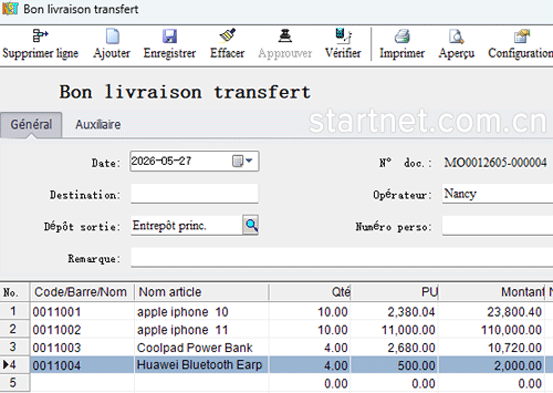Click the Nom article column header

click(201, 292)
